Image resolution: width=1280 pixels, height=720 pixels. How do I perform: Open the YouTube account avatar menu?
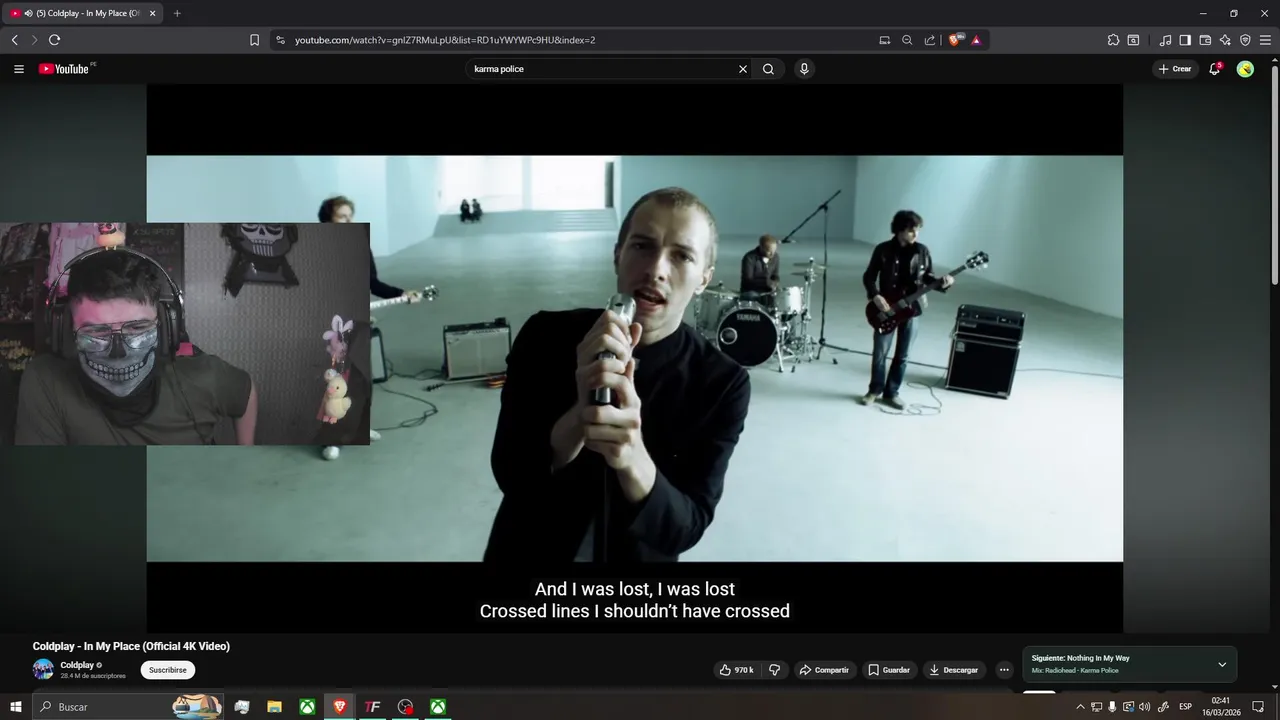pos(1245,69)
